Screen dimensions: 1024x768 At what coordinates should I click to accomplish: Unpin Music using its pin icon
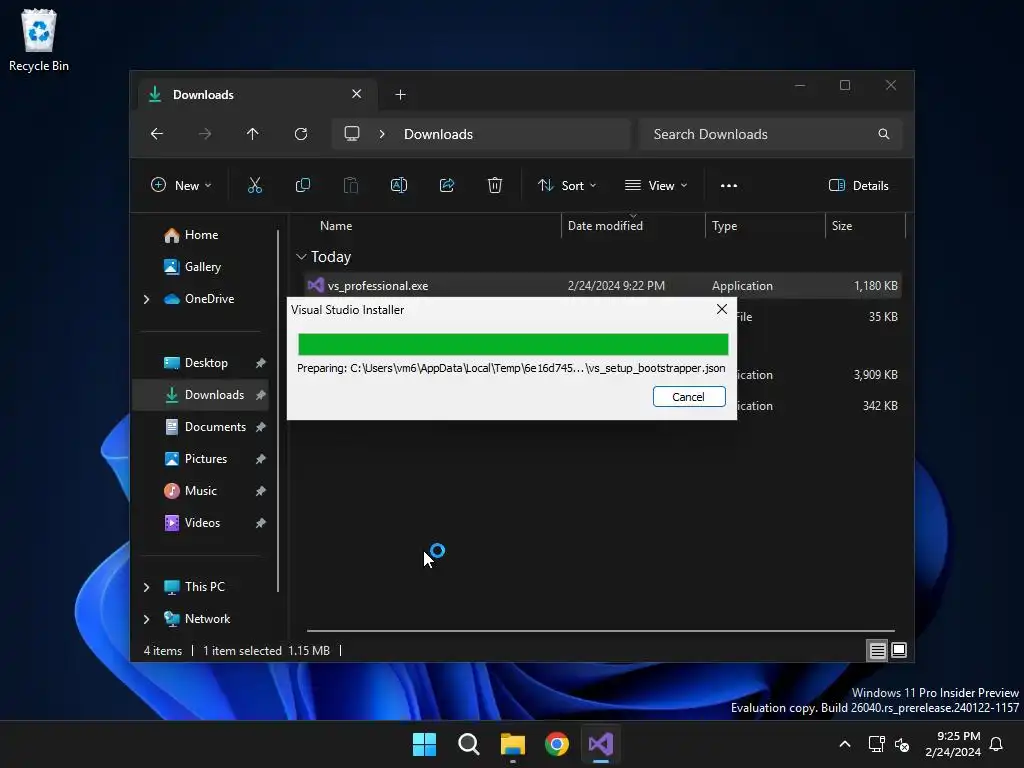point(261,491)
